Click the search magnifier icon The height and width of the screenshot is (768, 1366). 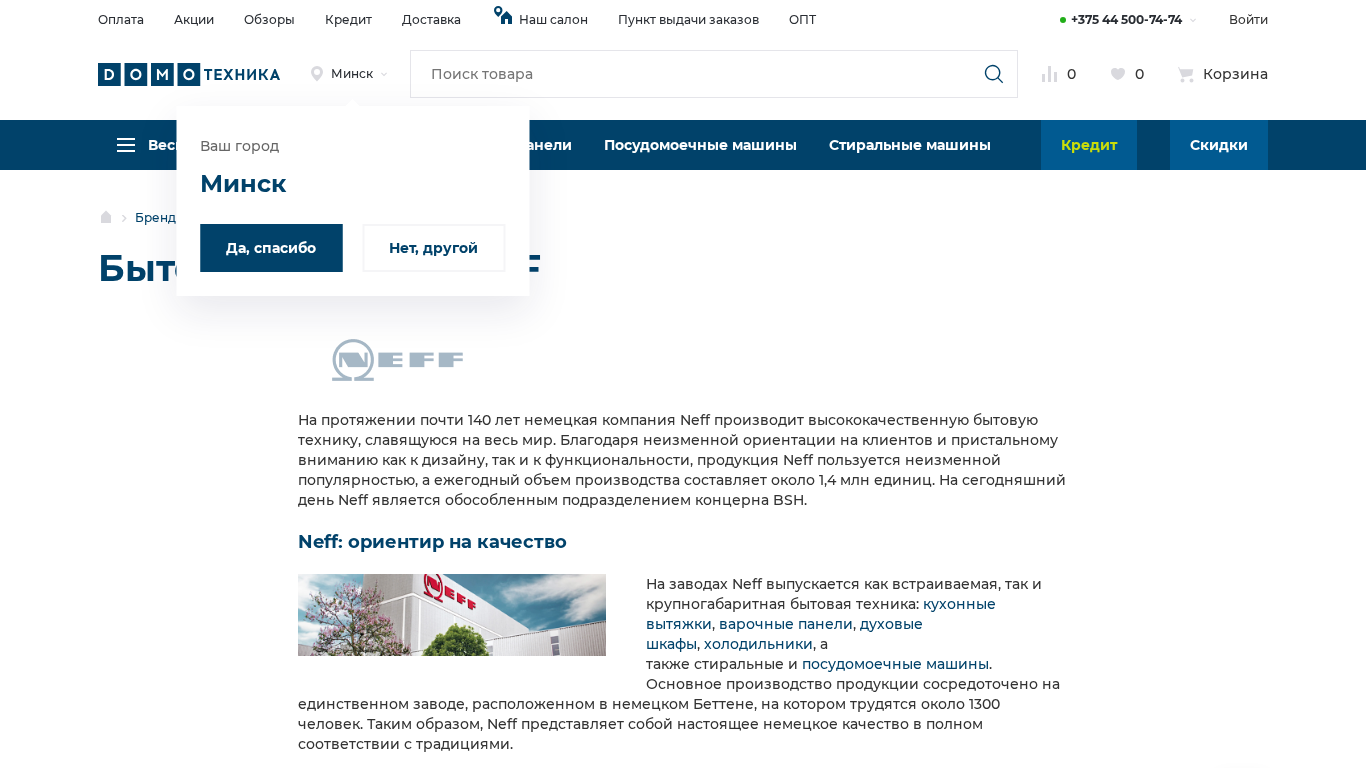pos(993,74)
